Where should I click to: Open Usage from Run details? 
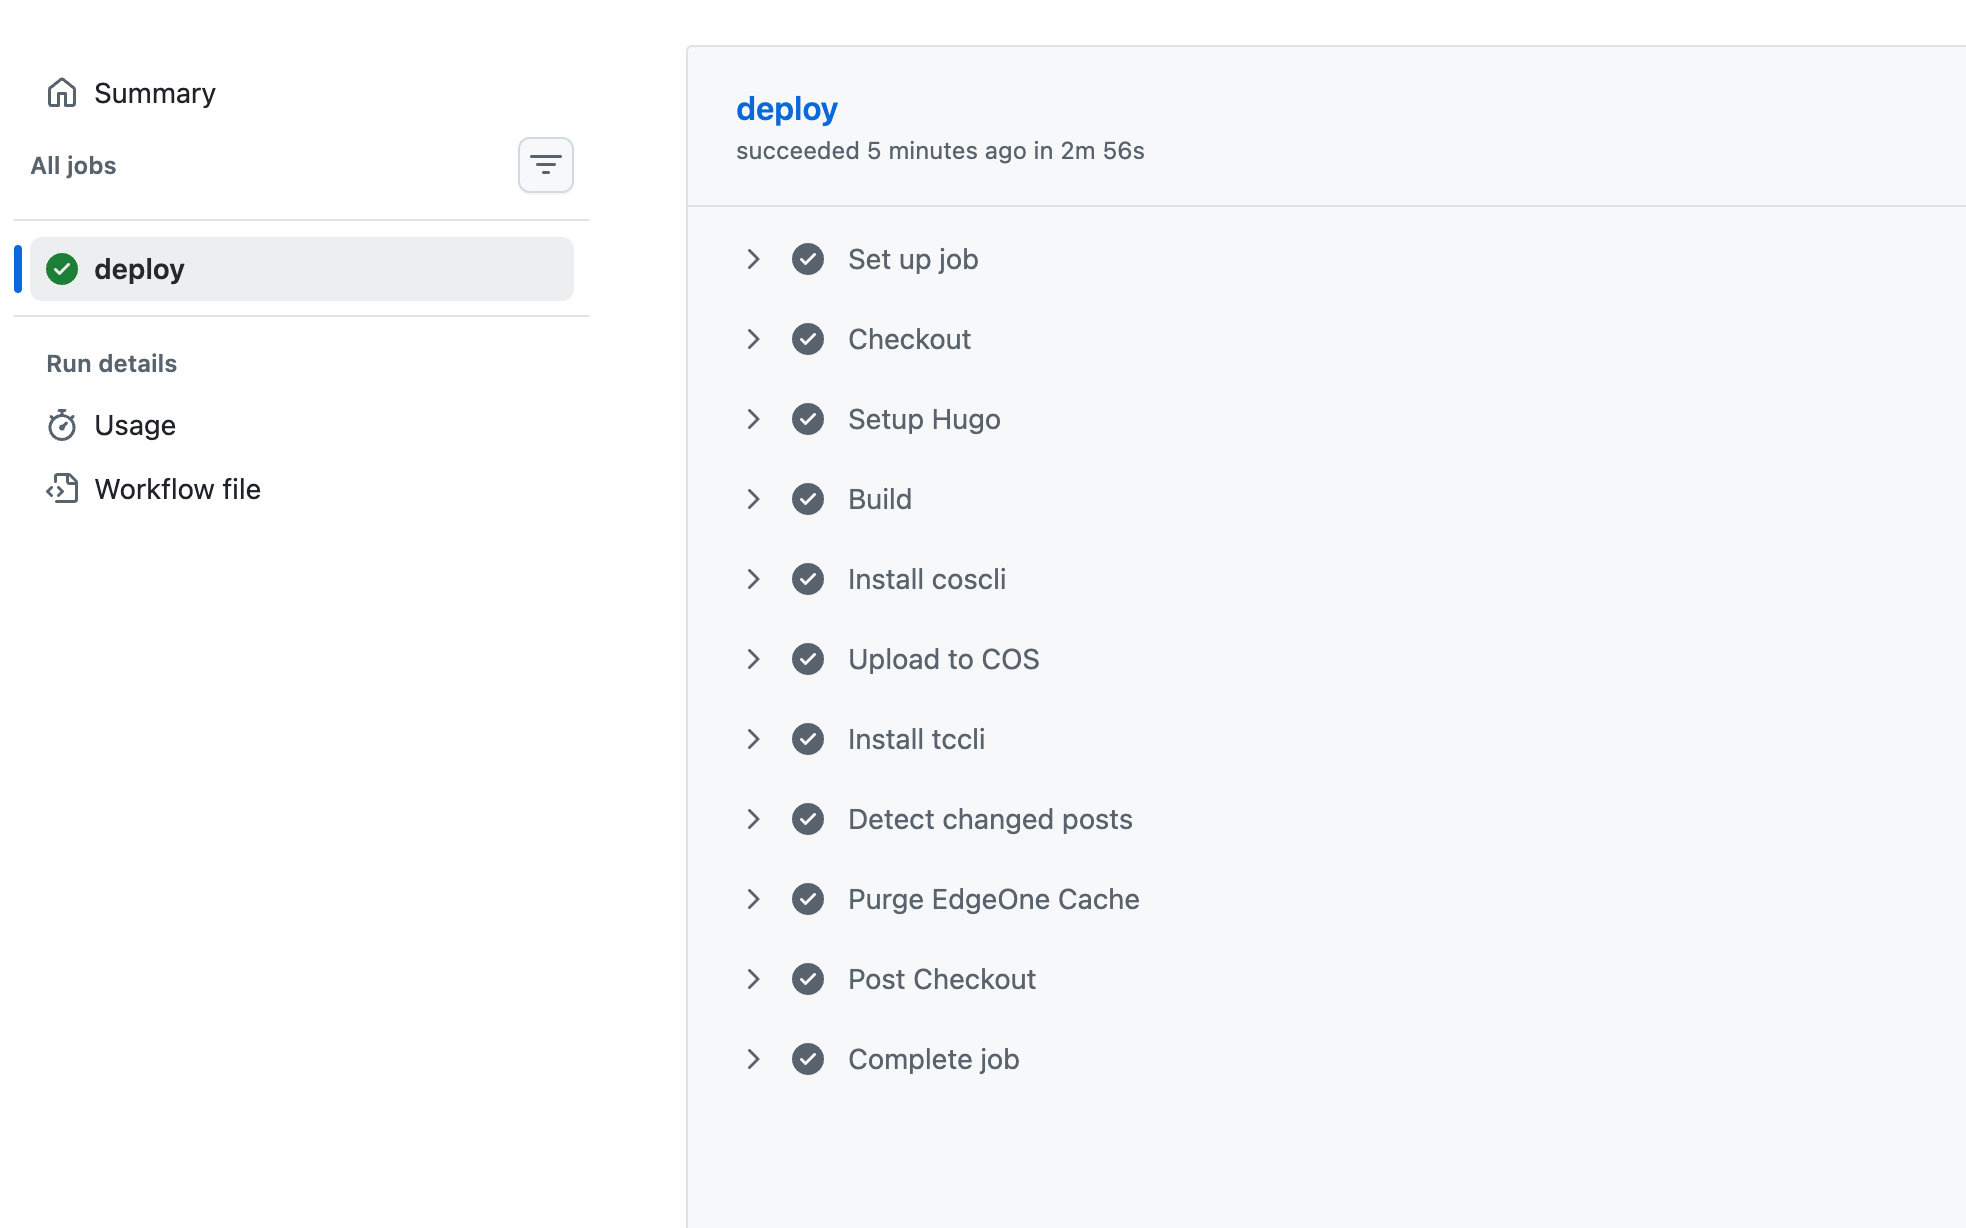[x=134, y=425]
